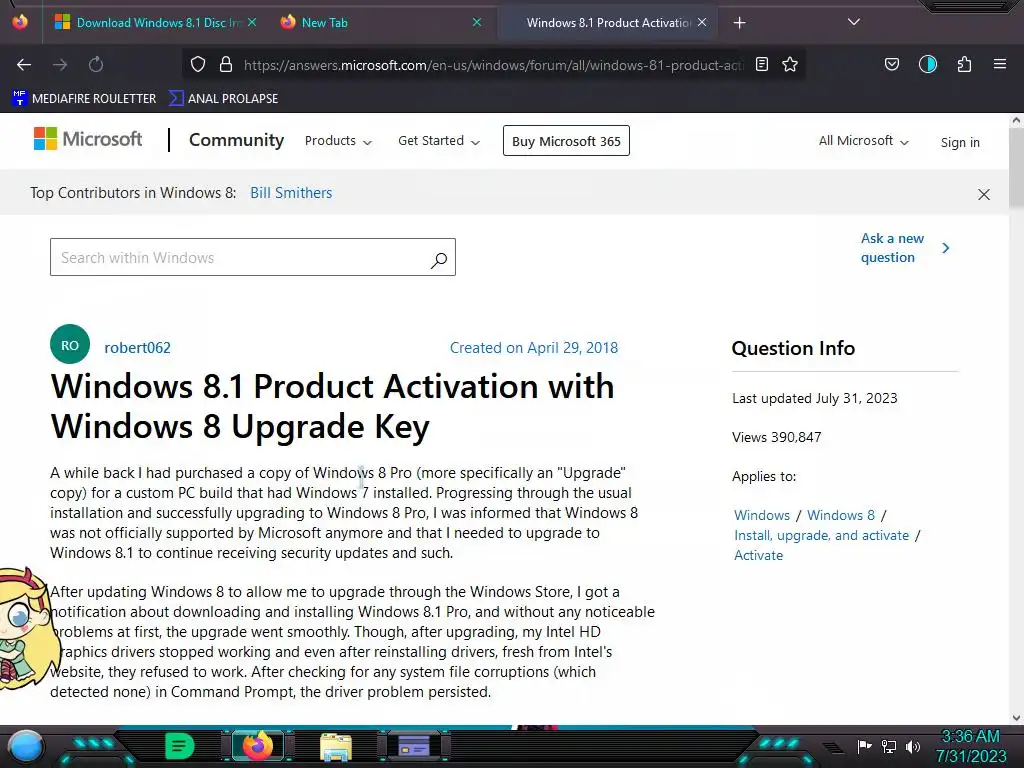Select the Windows 8.1 Product Activation tab
The height and width of the screenshot is (768, 1024).
pos(608,23)
